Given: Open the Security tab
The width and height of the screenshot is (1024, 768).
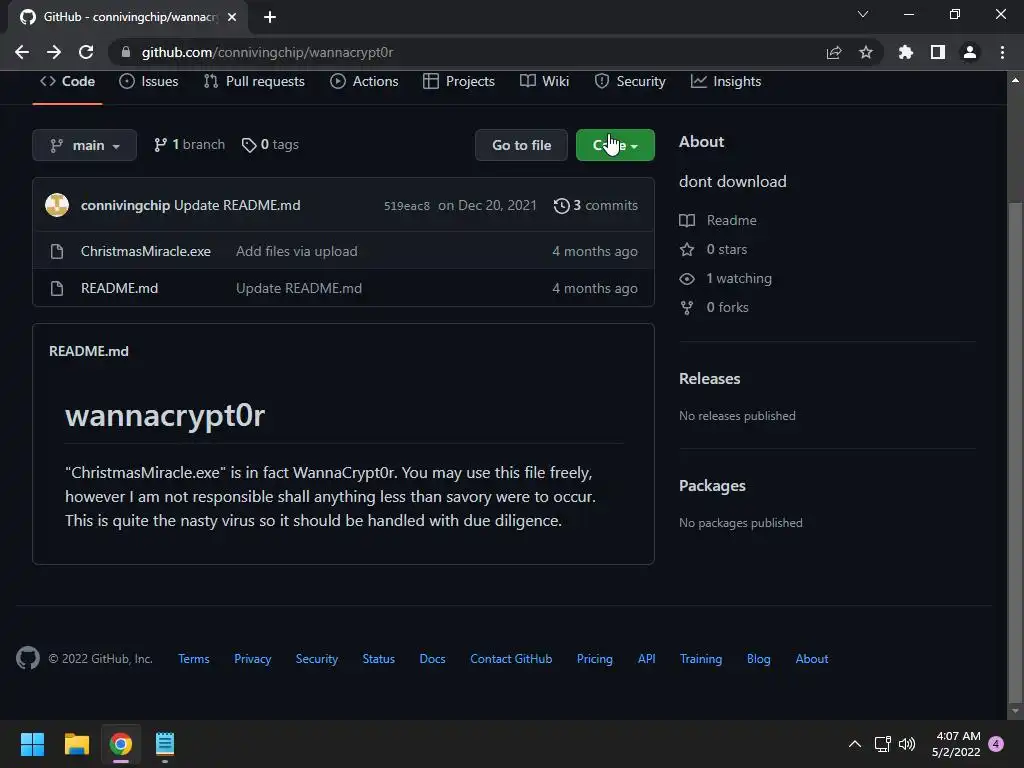Looking at the screenshot, I should [630, 81].
